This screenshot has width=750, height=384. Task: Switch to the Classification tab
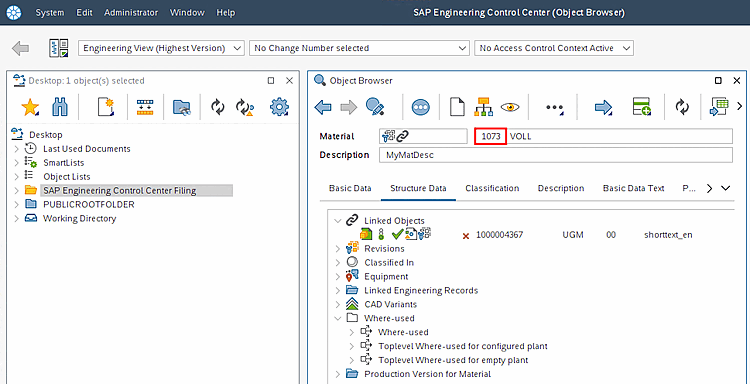(x=492, y=188)
